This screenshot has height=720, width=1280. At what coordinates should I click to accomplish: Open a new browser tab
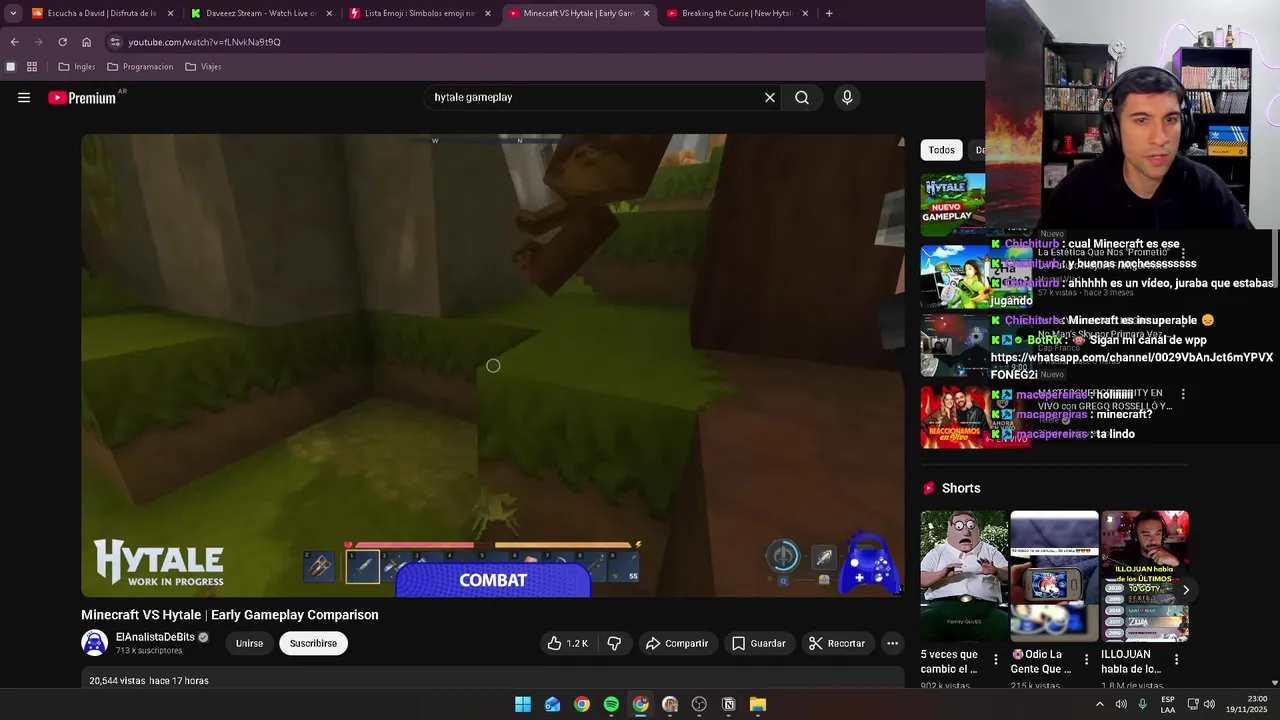[x=829, y=13]
